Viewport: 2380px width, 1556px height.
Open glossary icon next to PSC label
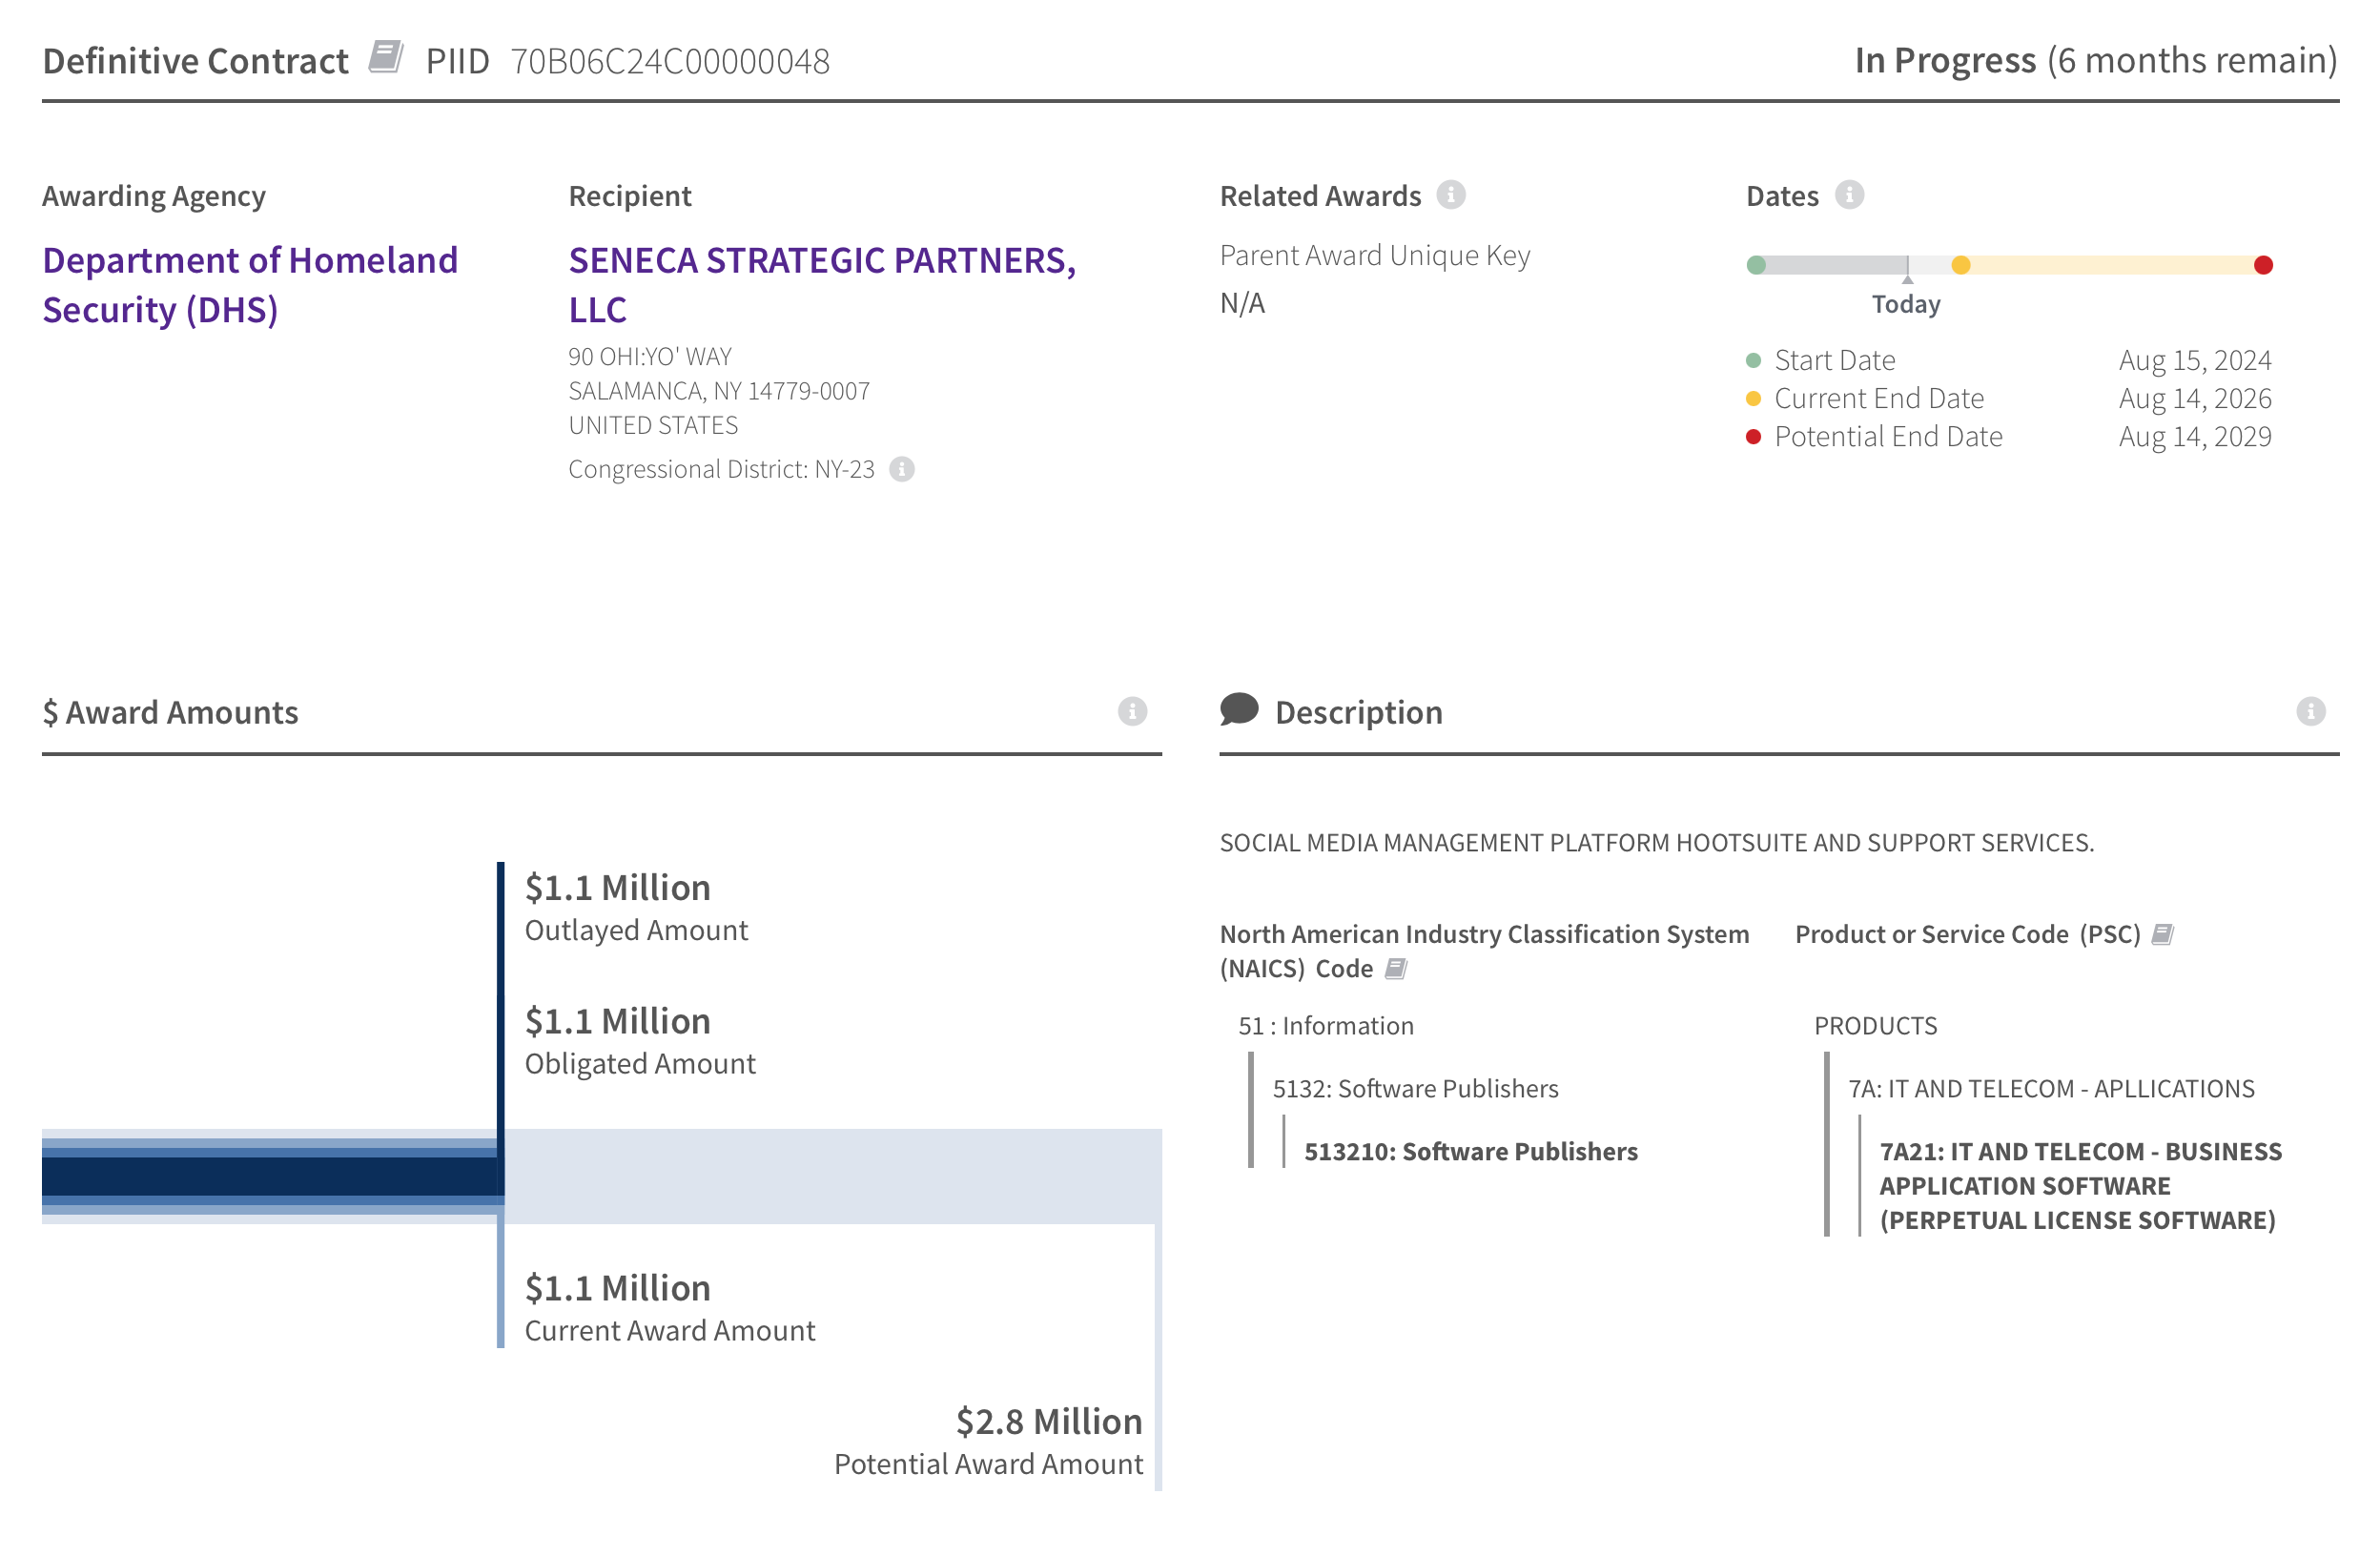[x=2161, y=934]
